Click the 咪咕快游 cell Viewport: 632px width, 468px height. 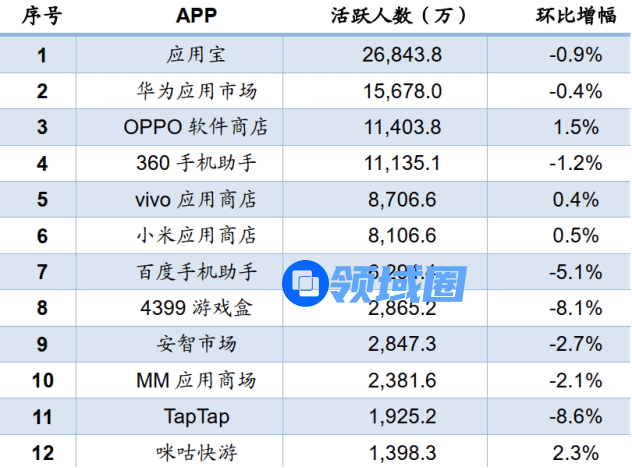(196, 452)
